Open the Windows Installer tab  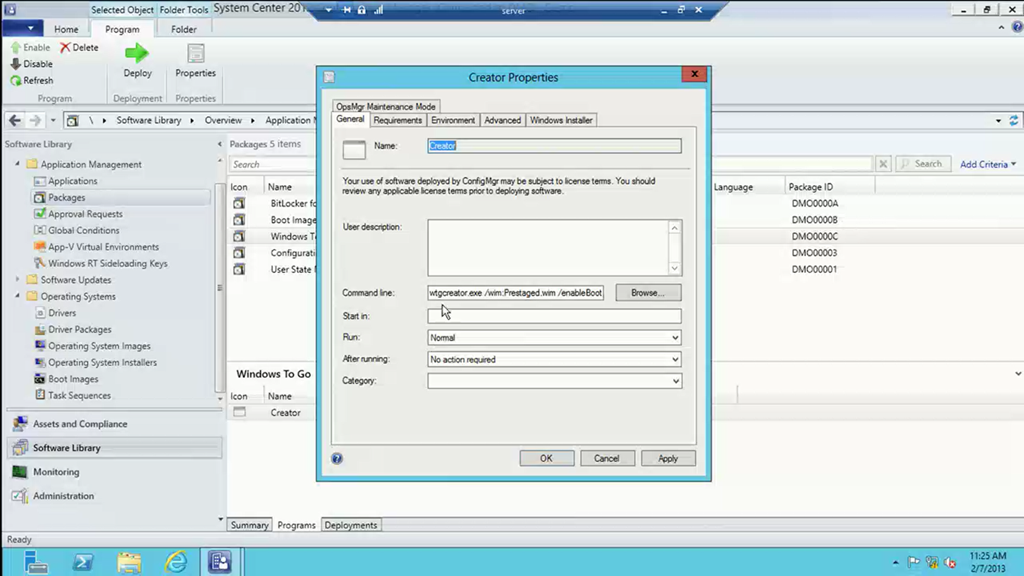click(x=561, y=120)
